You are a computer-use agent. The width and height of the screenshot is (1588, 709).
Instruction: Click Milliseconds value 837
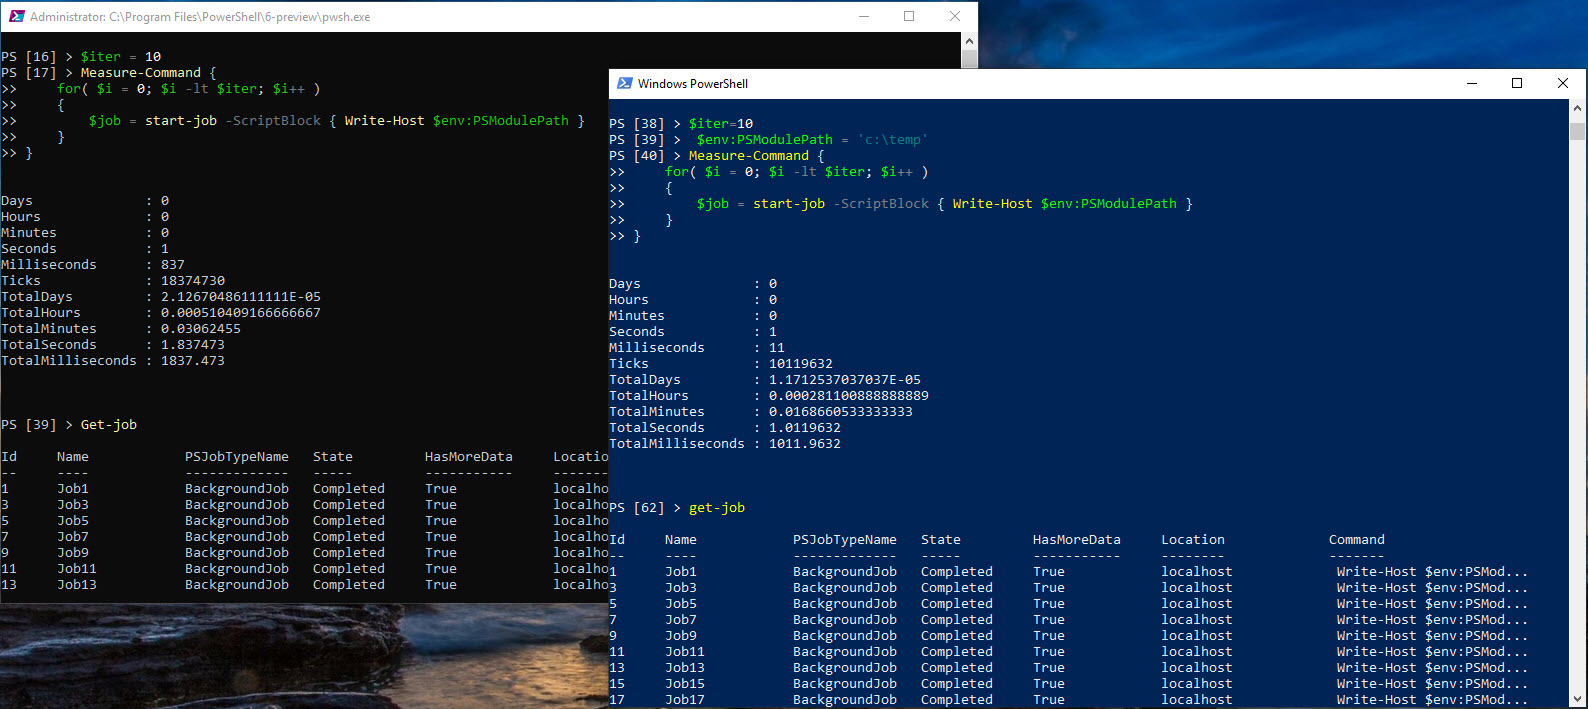point(173,265)
